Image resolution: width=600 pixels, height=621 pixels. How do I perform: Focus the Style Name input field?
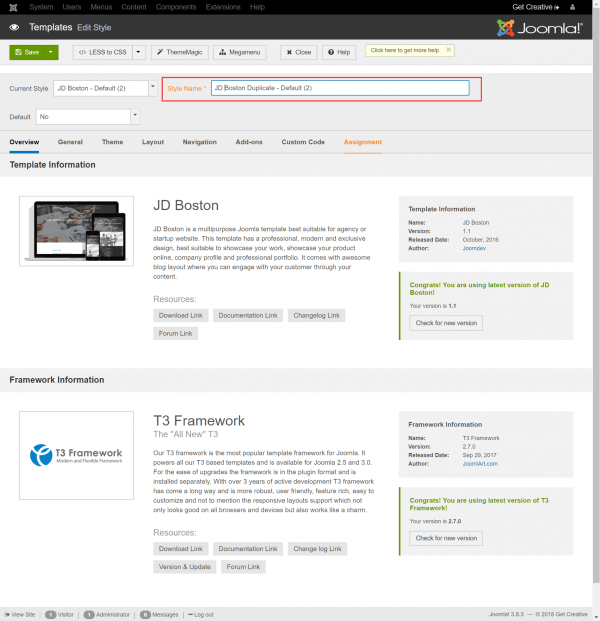coord(340,88)
